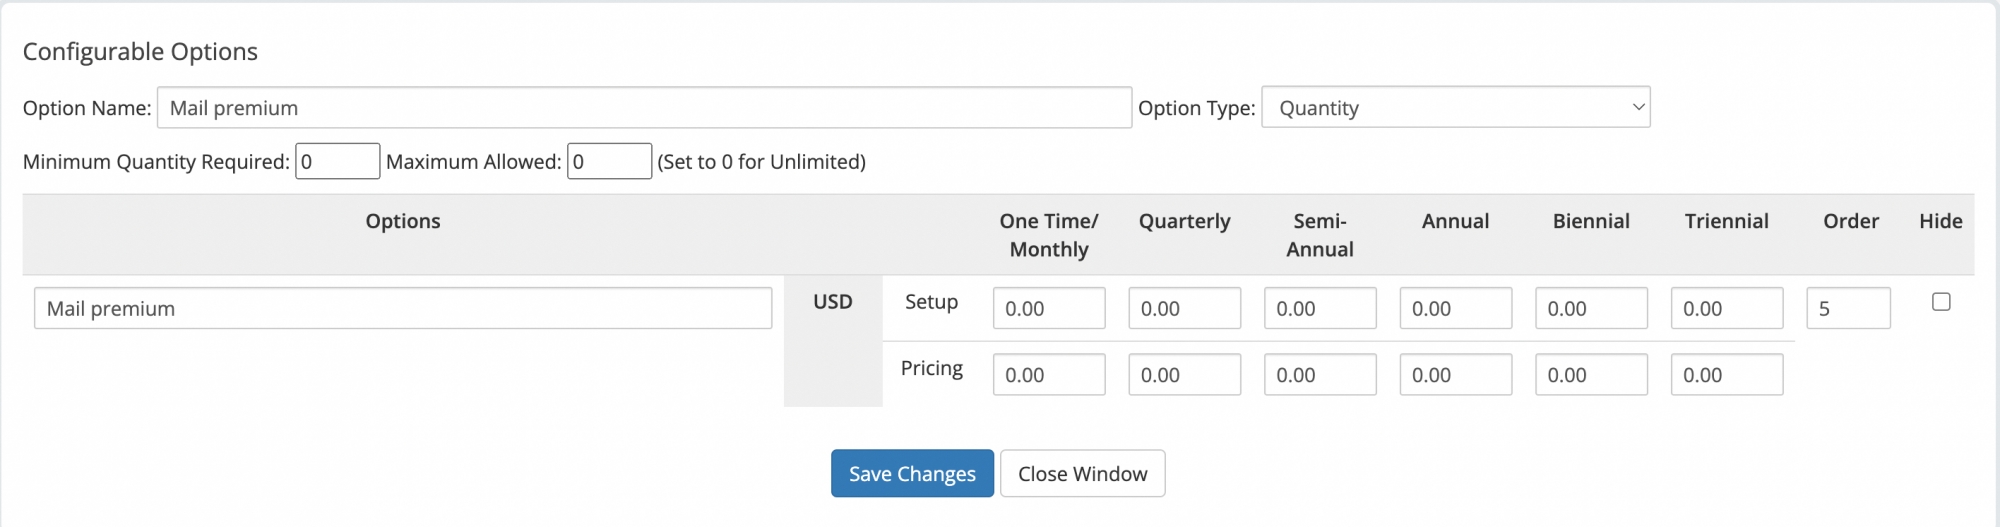
Task: Click the Option Name text field
Action: [644, 108]
